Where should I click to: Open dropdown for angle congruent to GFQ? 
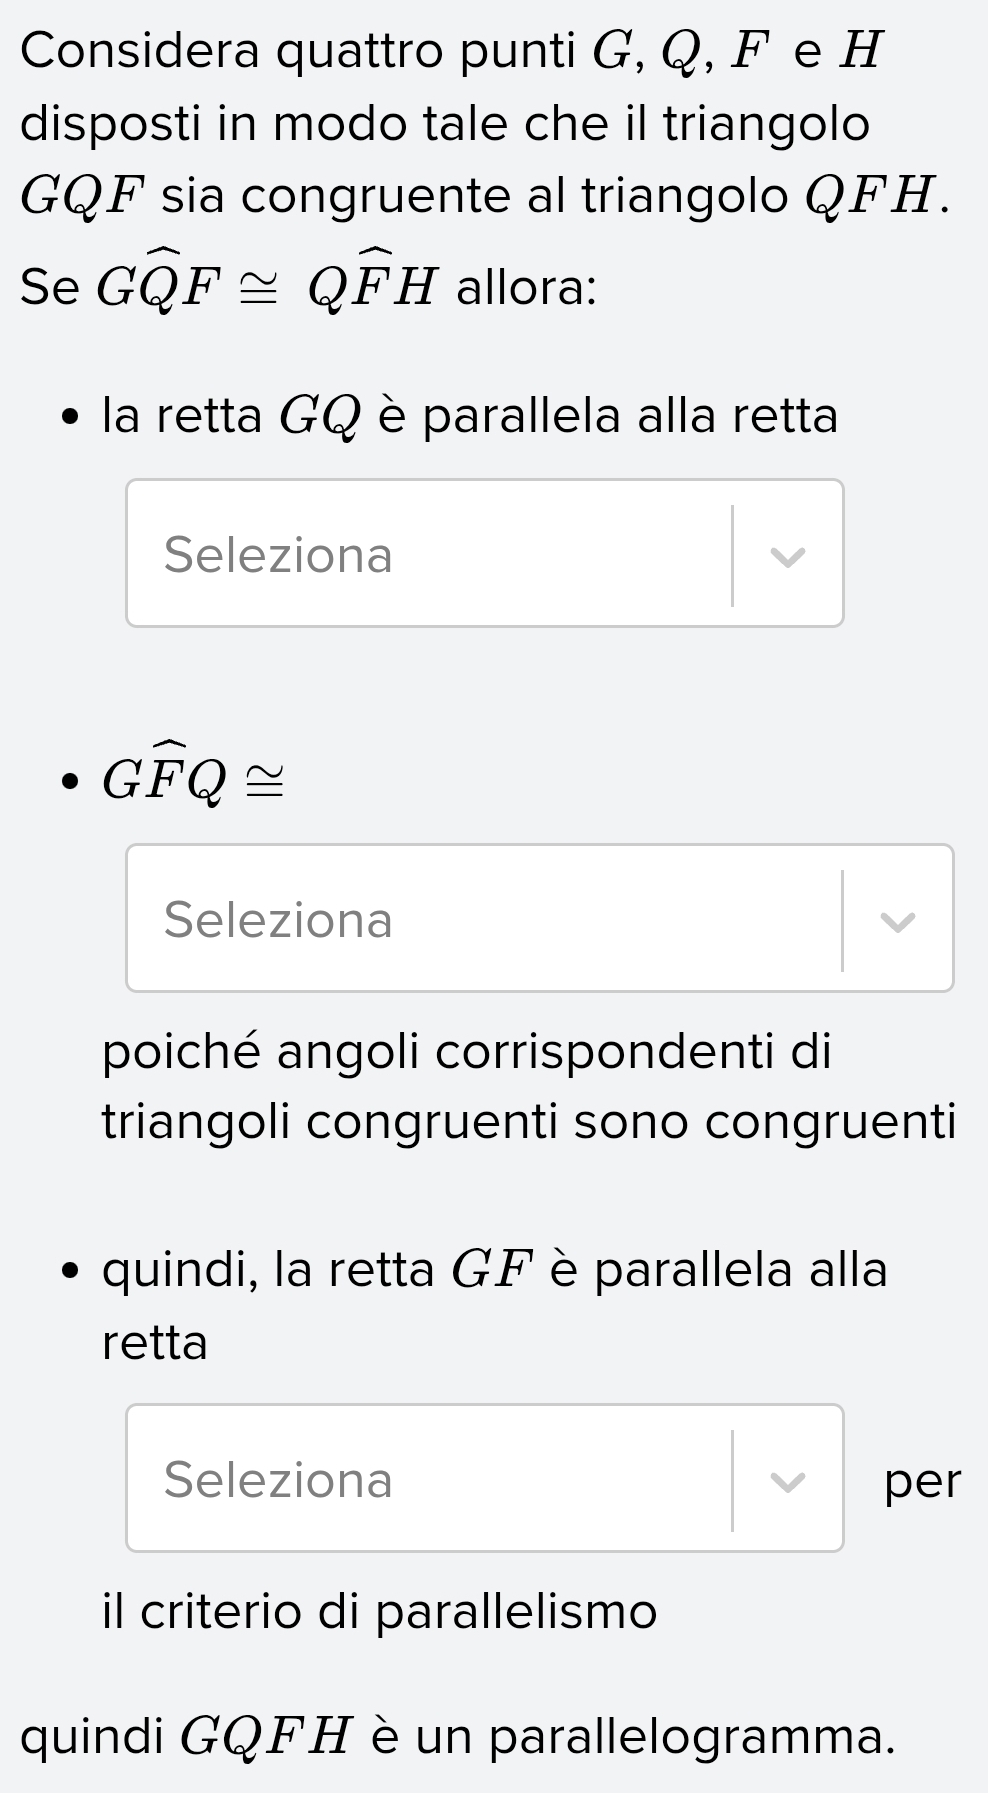click(539, 919)
